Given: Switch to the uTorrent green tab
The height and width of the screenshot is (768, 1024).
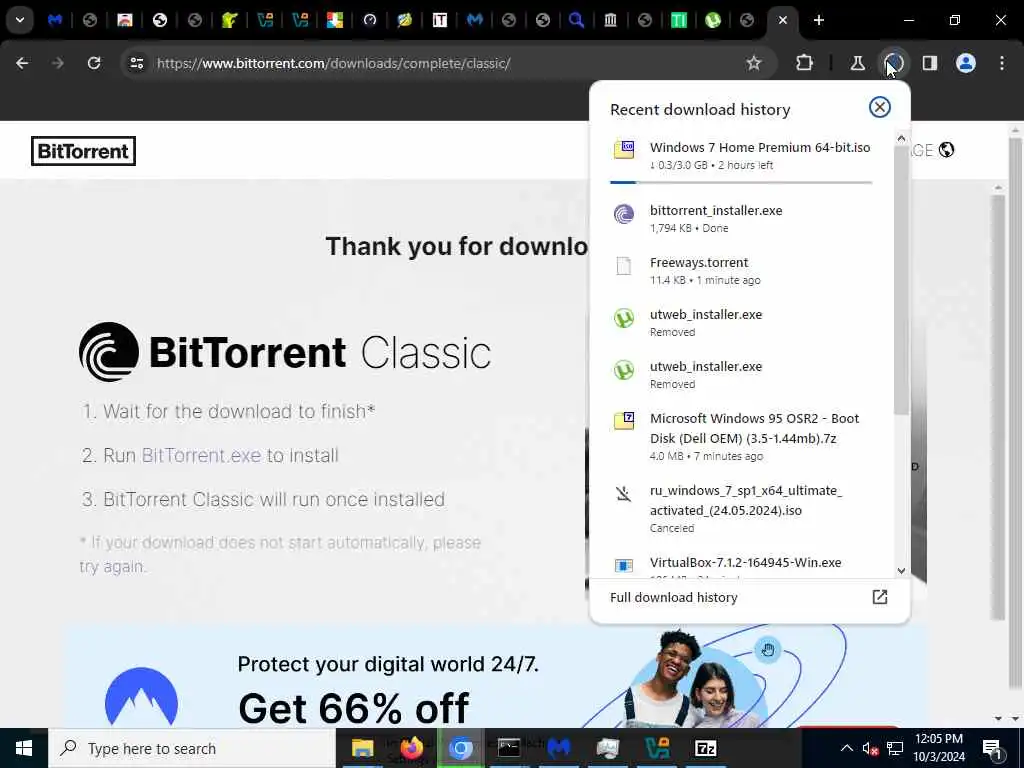Looking at the screenshot, I should [712, 20].
